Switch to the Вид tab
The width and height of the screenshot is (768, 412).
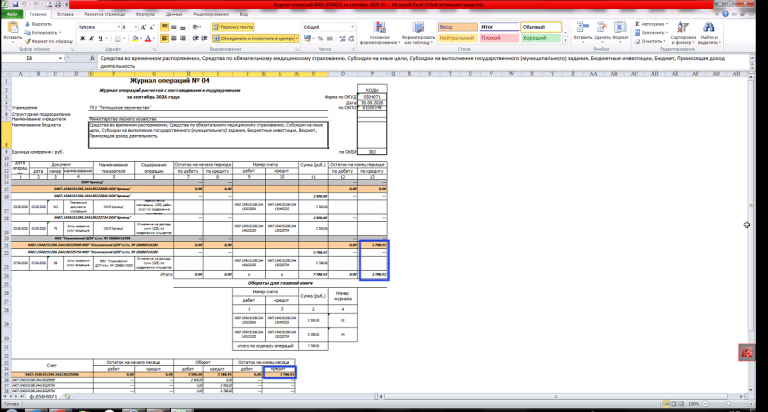click(243, 15)
